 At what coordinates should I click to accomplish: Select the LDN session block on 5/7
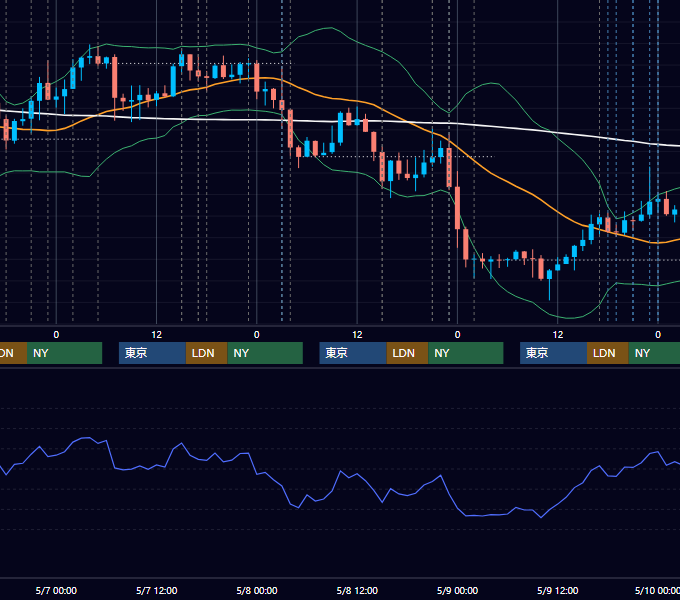(x=207, y=353)
